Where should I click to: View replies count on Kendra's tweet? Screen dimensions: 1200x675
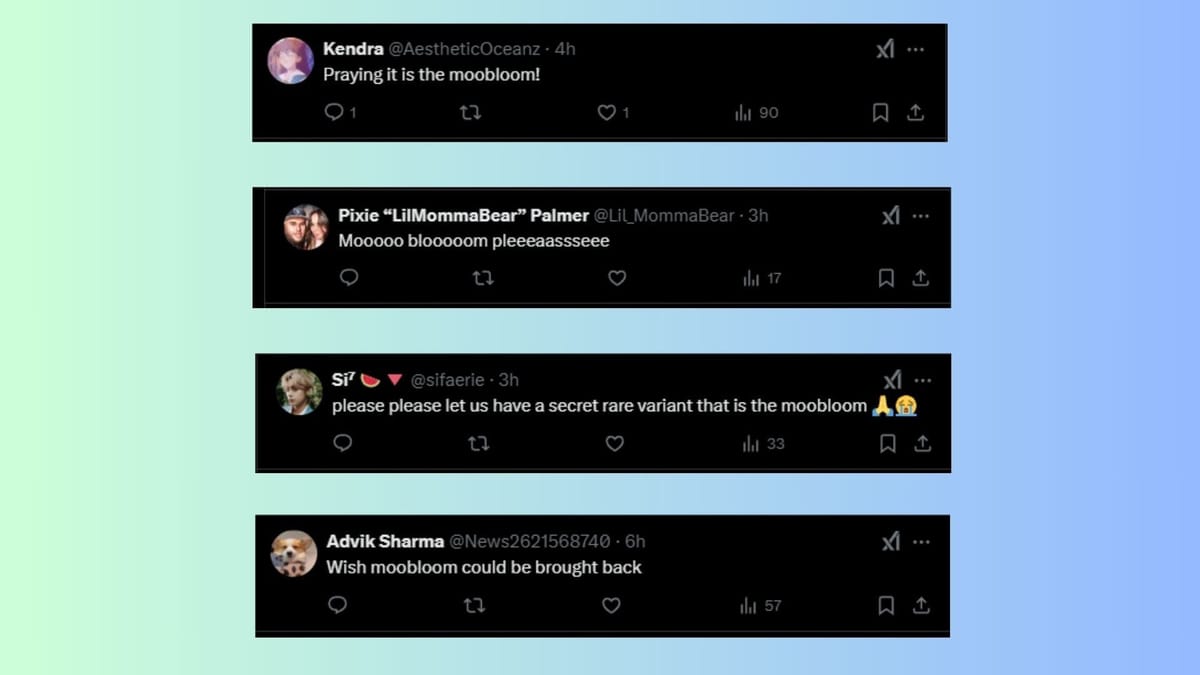click(340, 113)
